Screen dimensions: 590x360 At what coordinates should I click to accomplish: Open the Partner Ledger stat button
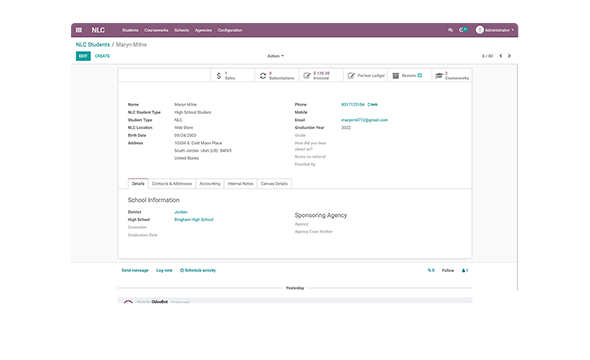[x=365, y=76]
